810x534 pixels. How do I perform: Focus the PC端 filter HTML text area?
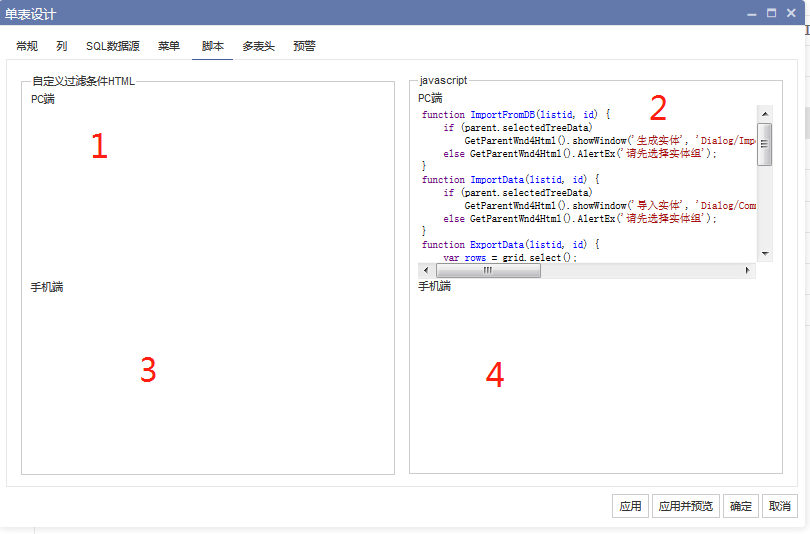[207, 190]
